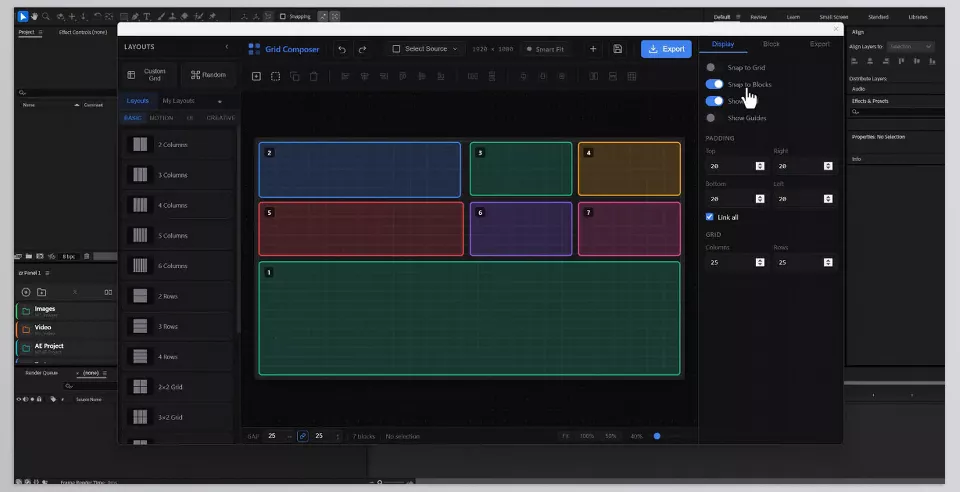960x492 pixels.
Task: Enable the Show Guides toggle
Action: [714, 118]
